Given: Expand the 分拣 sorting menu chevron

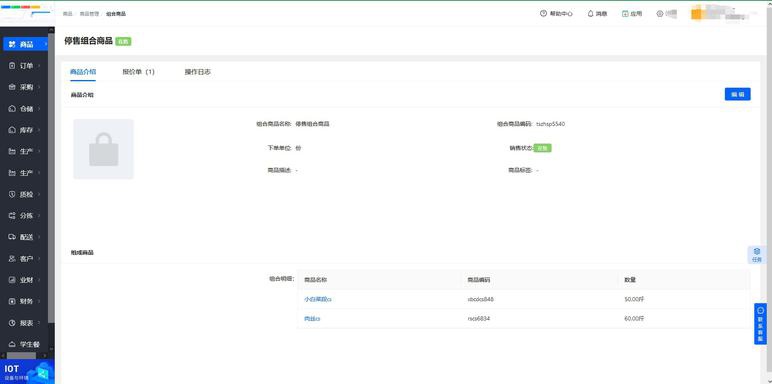Looking at the screenshot, I should pyautogui.click(x=39, y=216).
